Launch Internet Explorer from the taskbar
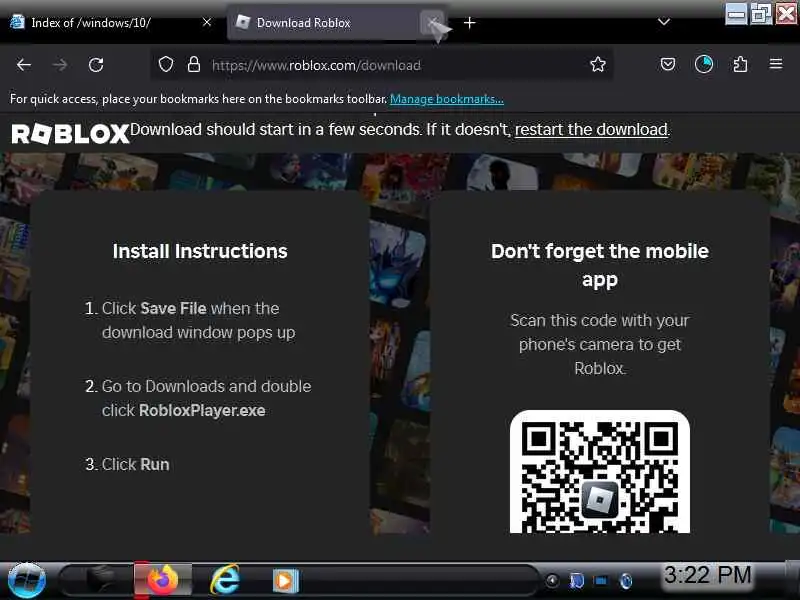This screenshot has width=800, height=600. pyautogui.click(x=224, y=580)
